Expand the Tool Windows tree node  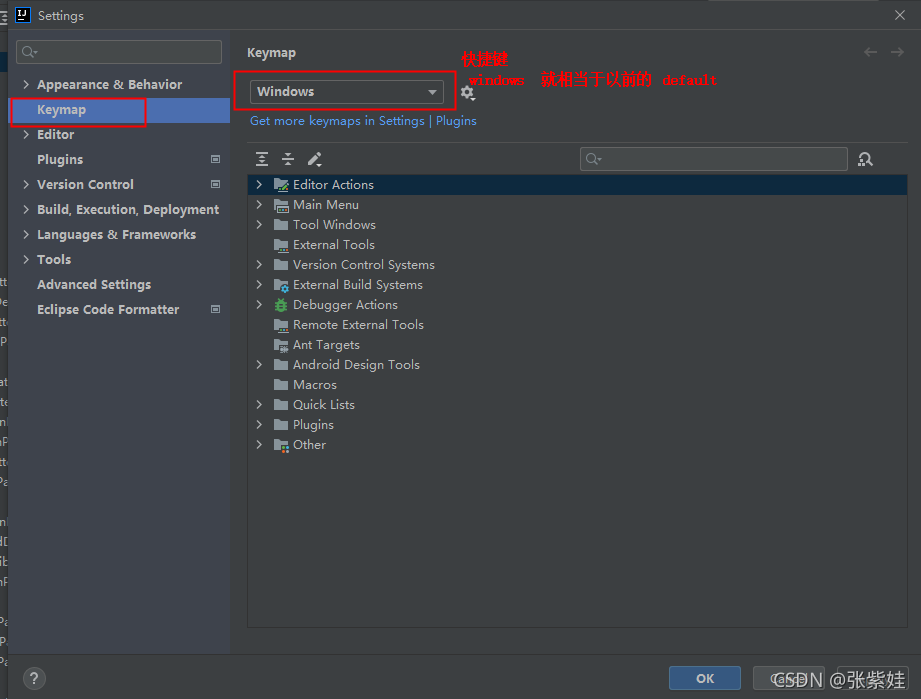click(x=259, y=224)
